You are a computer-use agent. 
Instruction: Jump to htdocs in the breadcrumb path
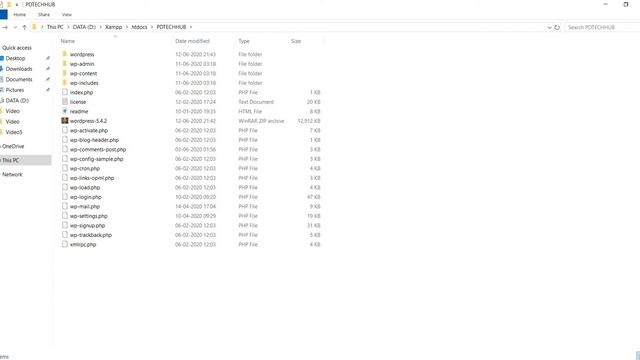click(x=139, y=27)
